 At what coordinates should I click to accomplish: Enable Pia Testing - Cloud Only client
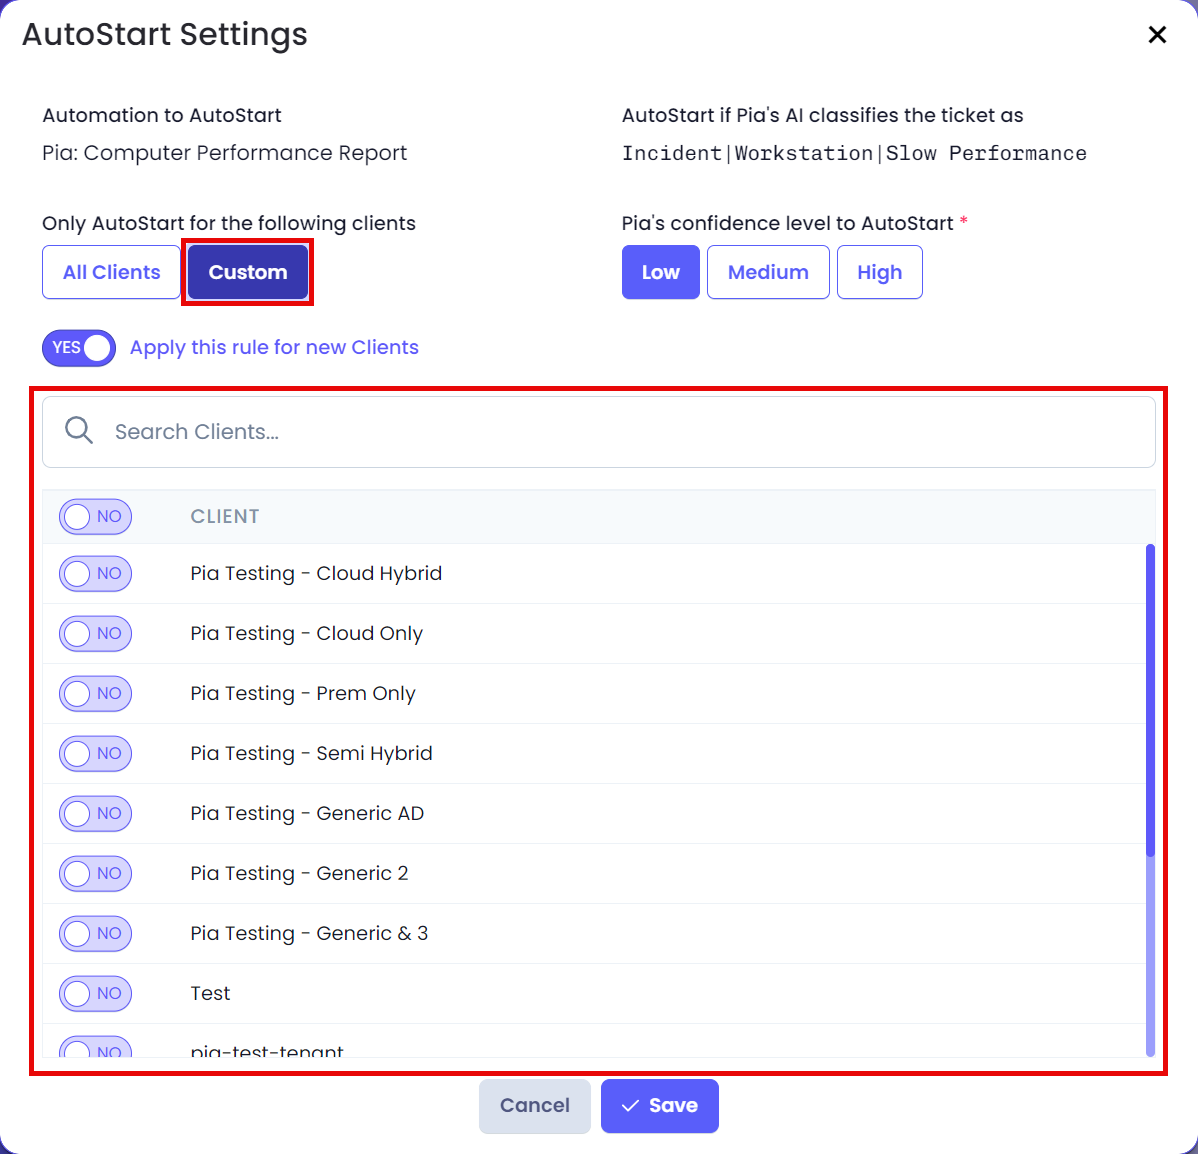coord(96,634)
